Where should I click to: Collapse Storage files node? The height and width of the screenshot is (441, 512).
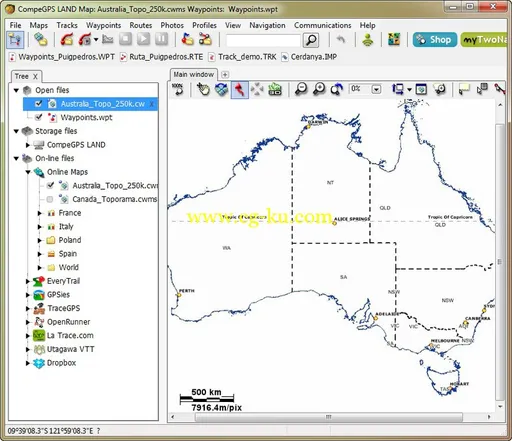(16, 131)
